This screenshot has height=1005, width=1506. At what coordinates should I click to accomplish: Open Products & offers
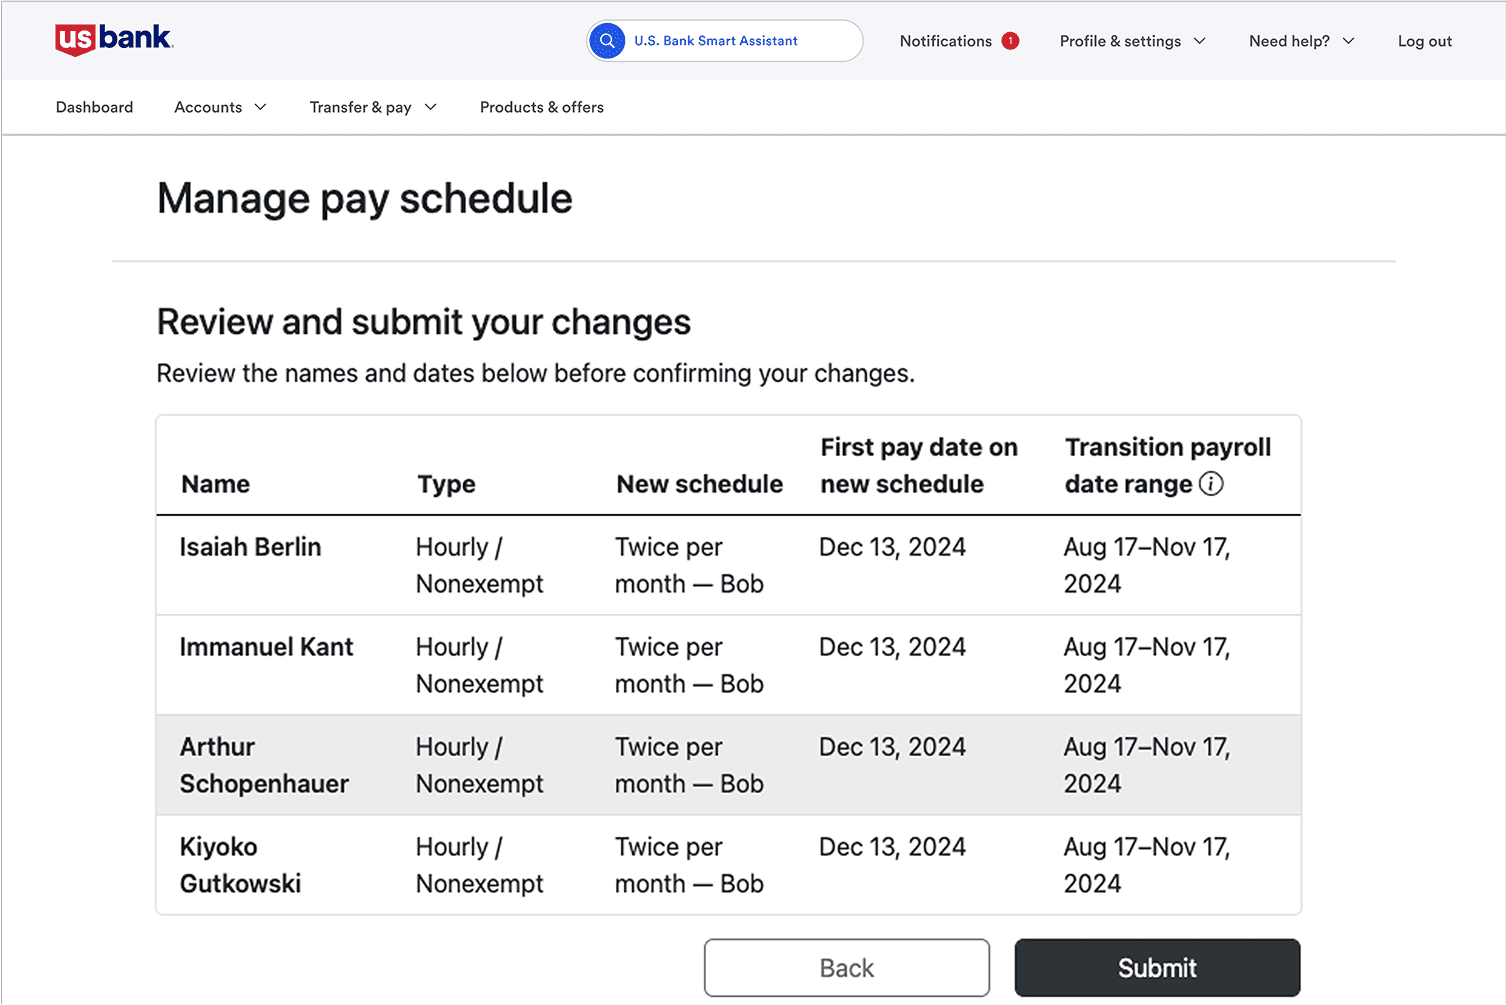541,107
